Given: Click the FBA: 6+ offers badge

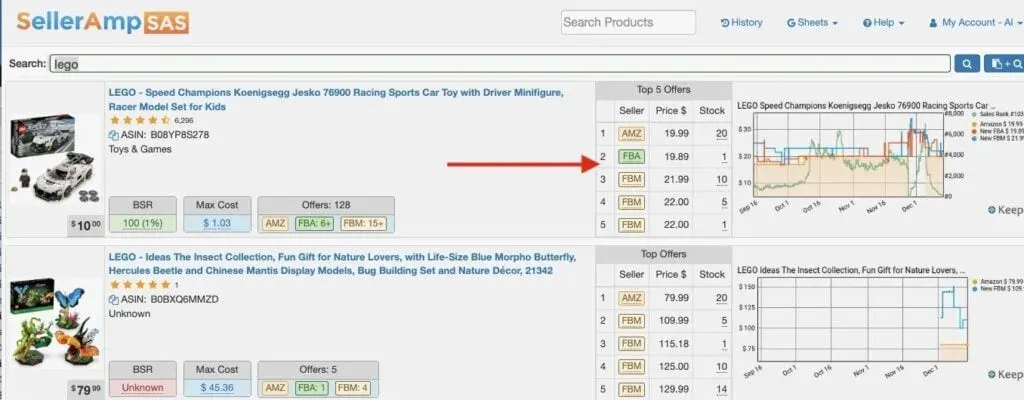Looking at the screenshot, I should [313, 223].
